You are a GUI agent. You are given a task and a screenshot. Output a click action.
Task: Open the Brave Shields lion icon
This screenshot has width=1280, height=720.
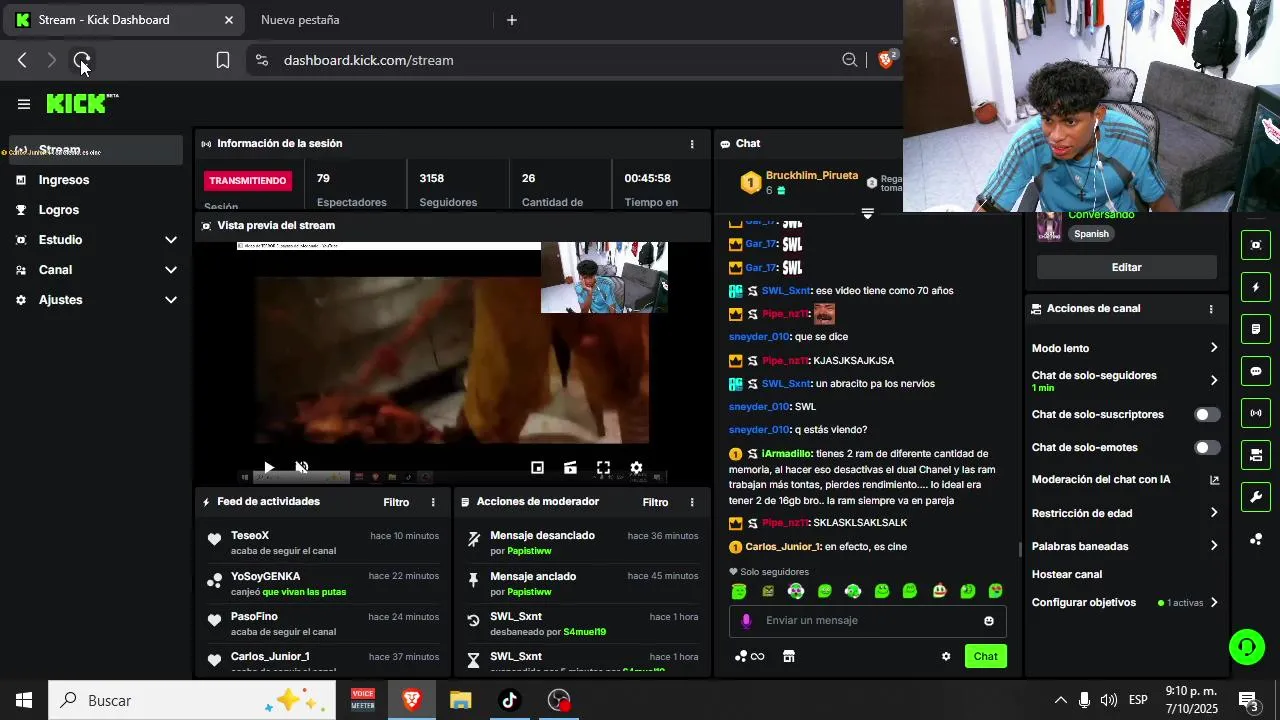(x=885, y=60)
